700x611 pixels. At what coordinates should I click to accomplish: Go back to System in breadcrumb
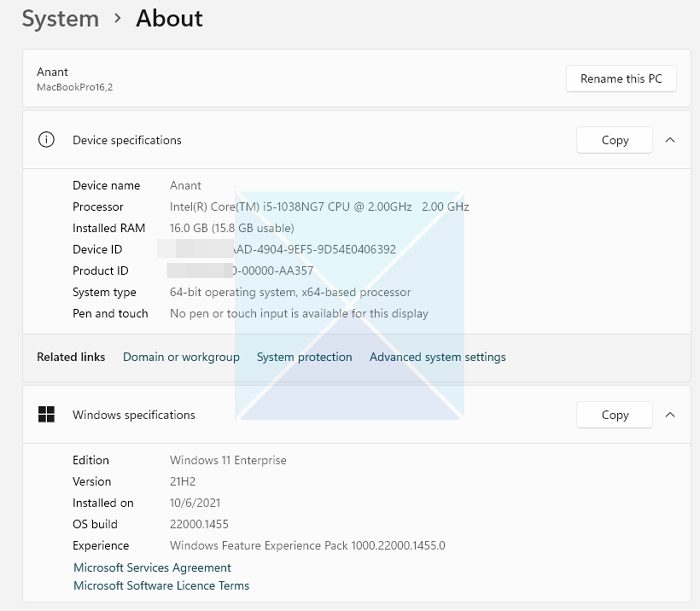60,19
